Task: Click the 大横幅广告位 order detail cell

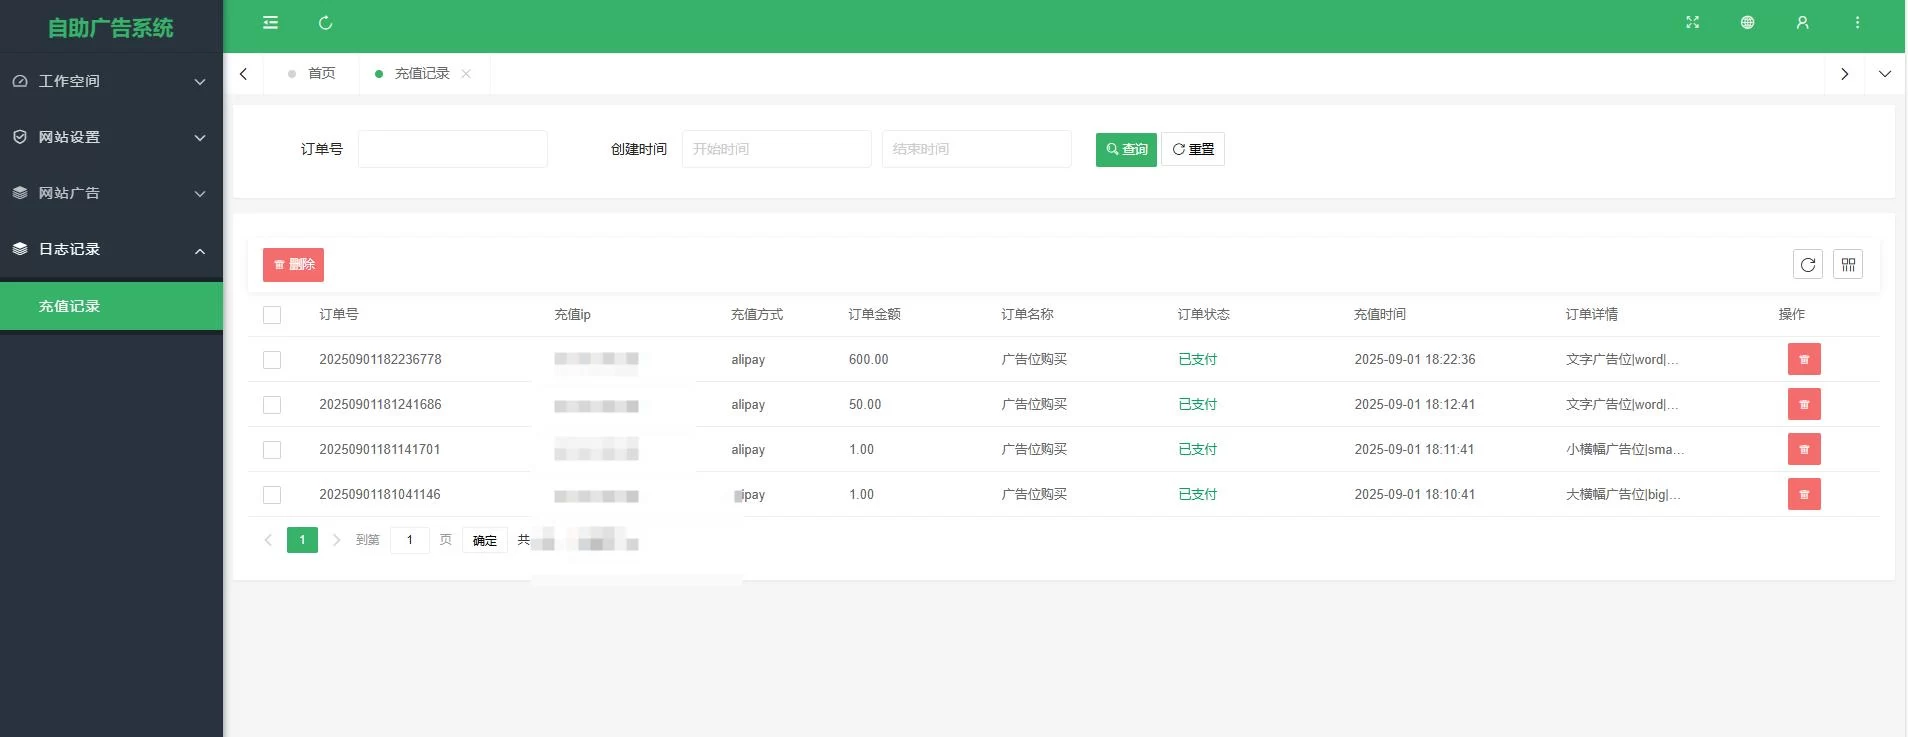Action: pyautogui.click(x=1623, y=494)
